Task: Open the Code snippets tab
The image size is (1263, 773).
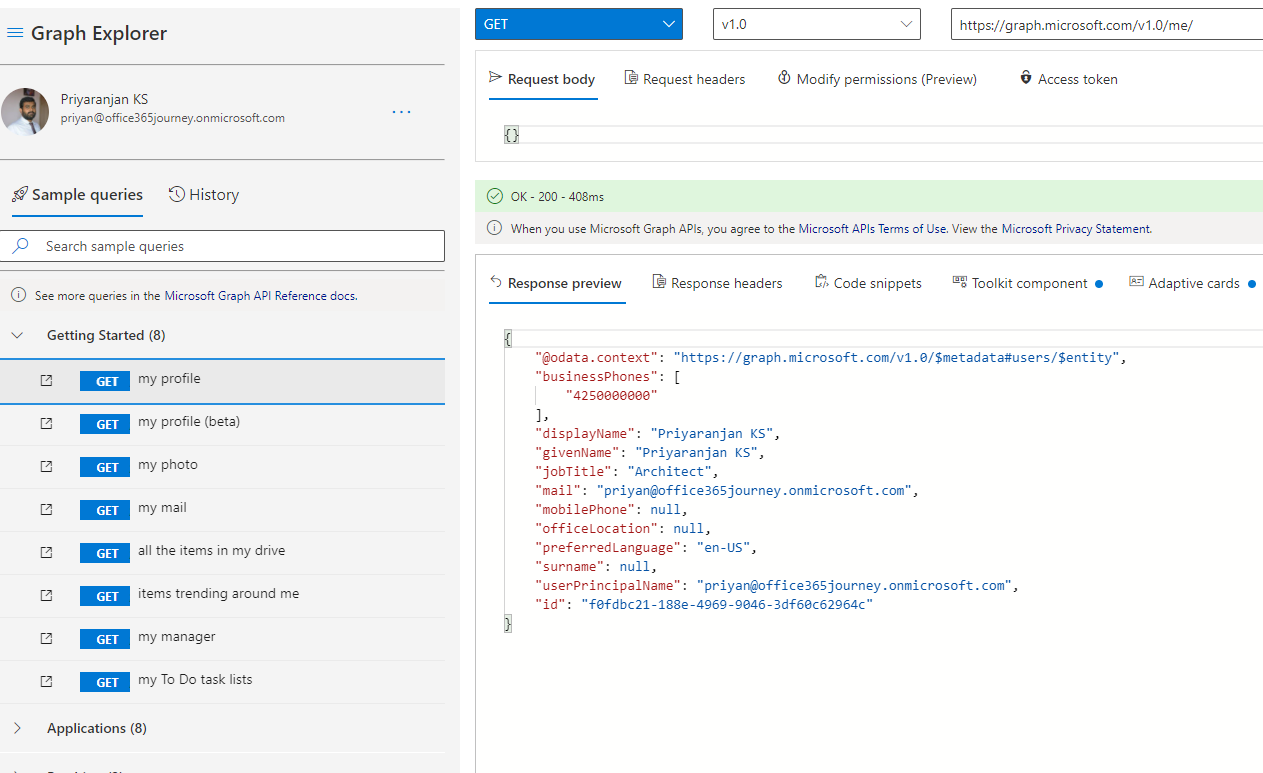Action: [x=868, y=283]
